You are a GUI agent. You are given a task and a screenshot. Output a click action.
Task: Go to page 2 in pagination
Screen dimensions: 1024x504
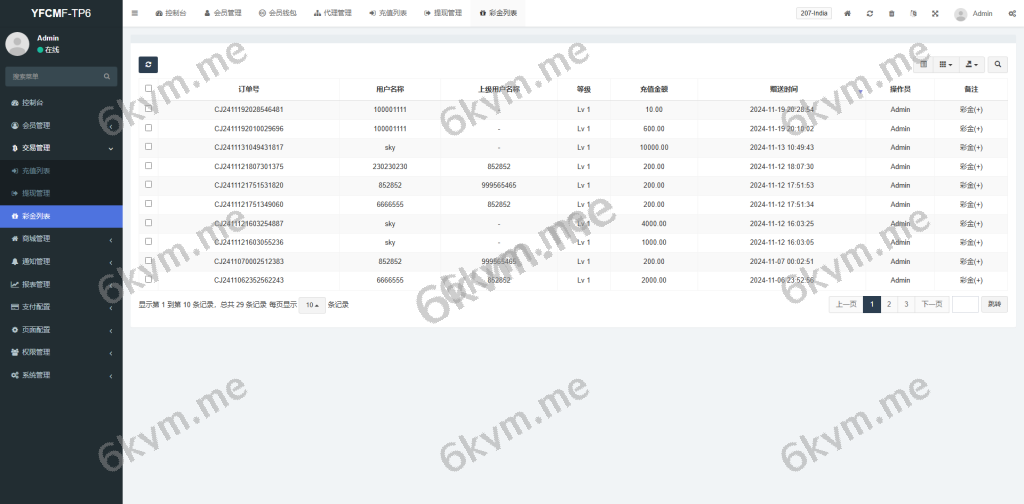[888, 305]
